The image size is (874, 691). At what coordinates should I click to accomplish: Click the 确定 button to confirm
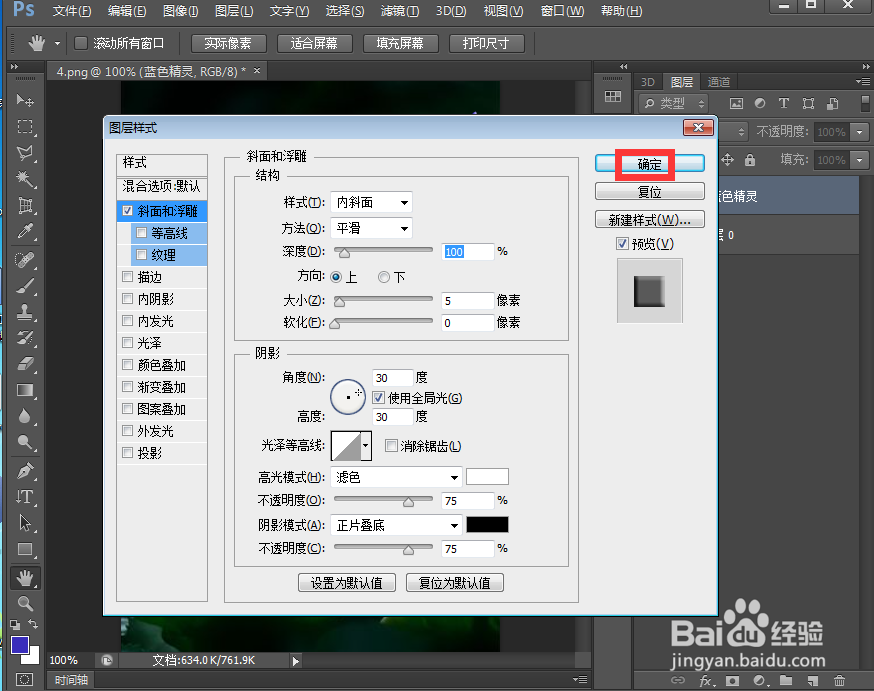(x=649, y=161)
